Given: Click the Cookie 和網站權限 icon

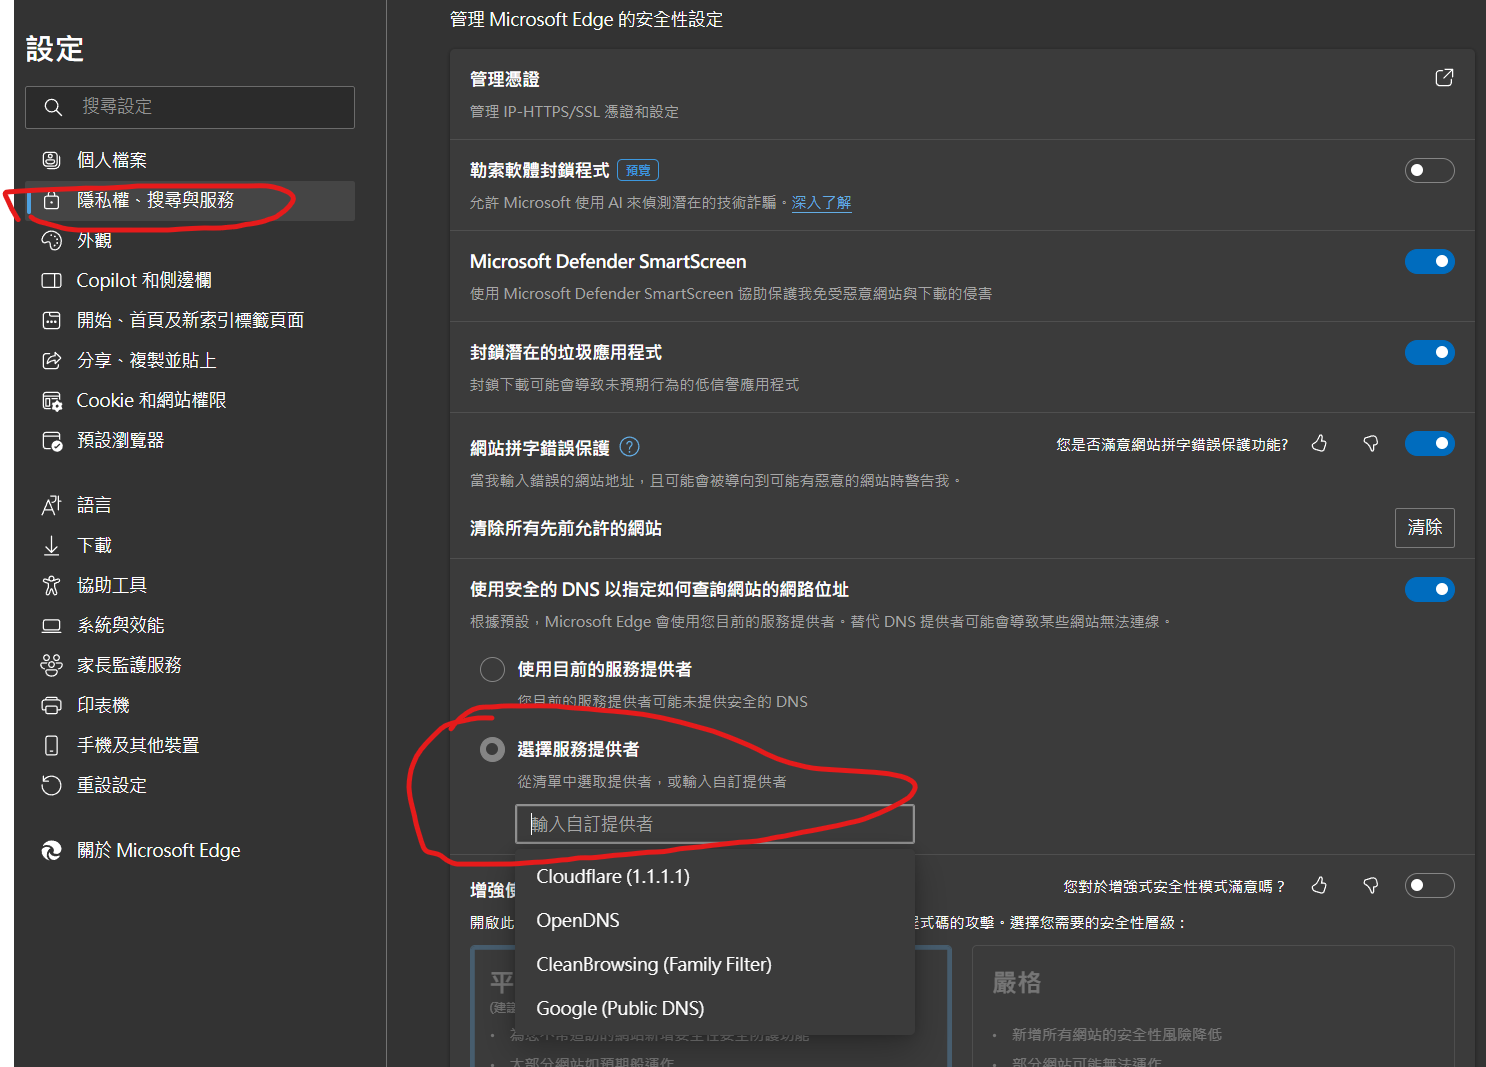Looking at the screenshot, I should click(51, 401).
